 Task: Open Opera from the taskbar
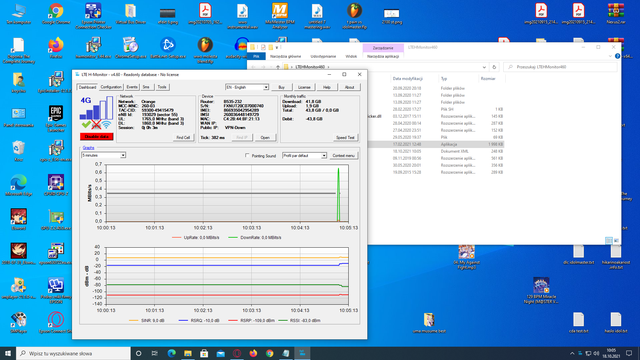[237, 353]
